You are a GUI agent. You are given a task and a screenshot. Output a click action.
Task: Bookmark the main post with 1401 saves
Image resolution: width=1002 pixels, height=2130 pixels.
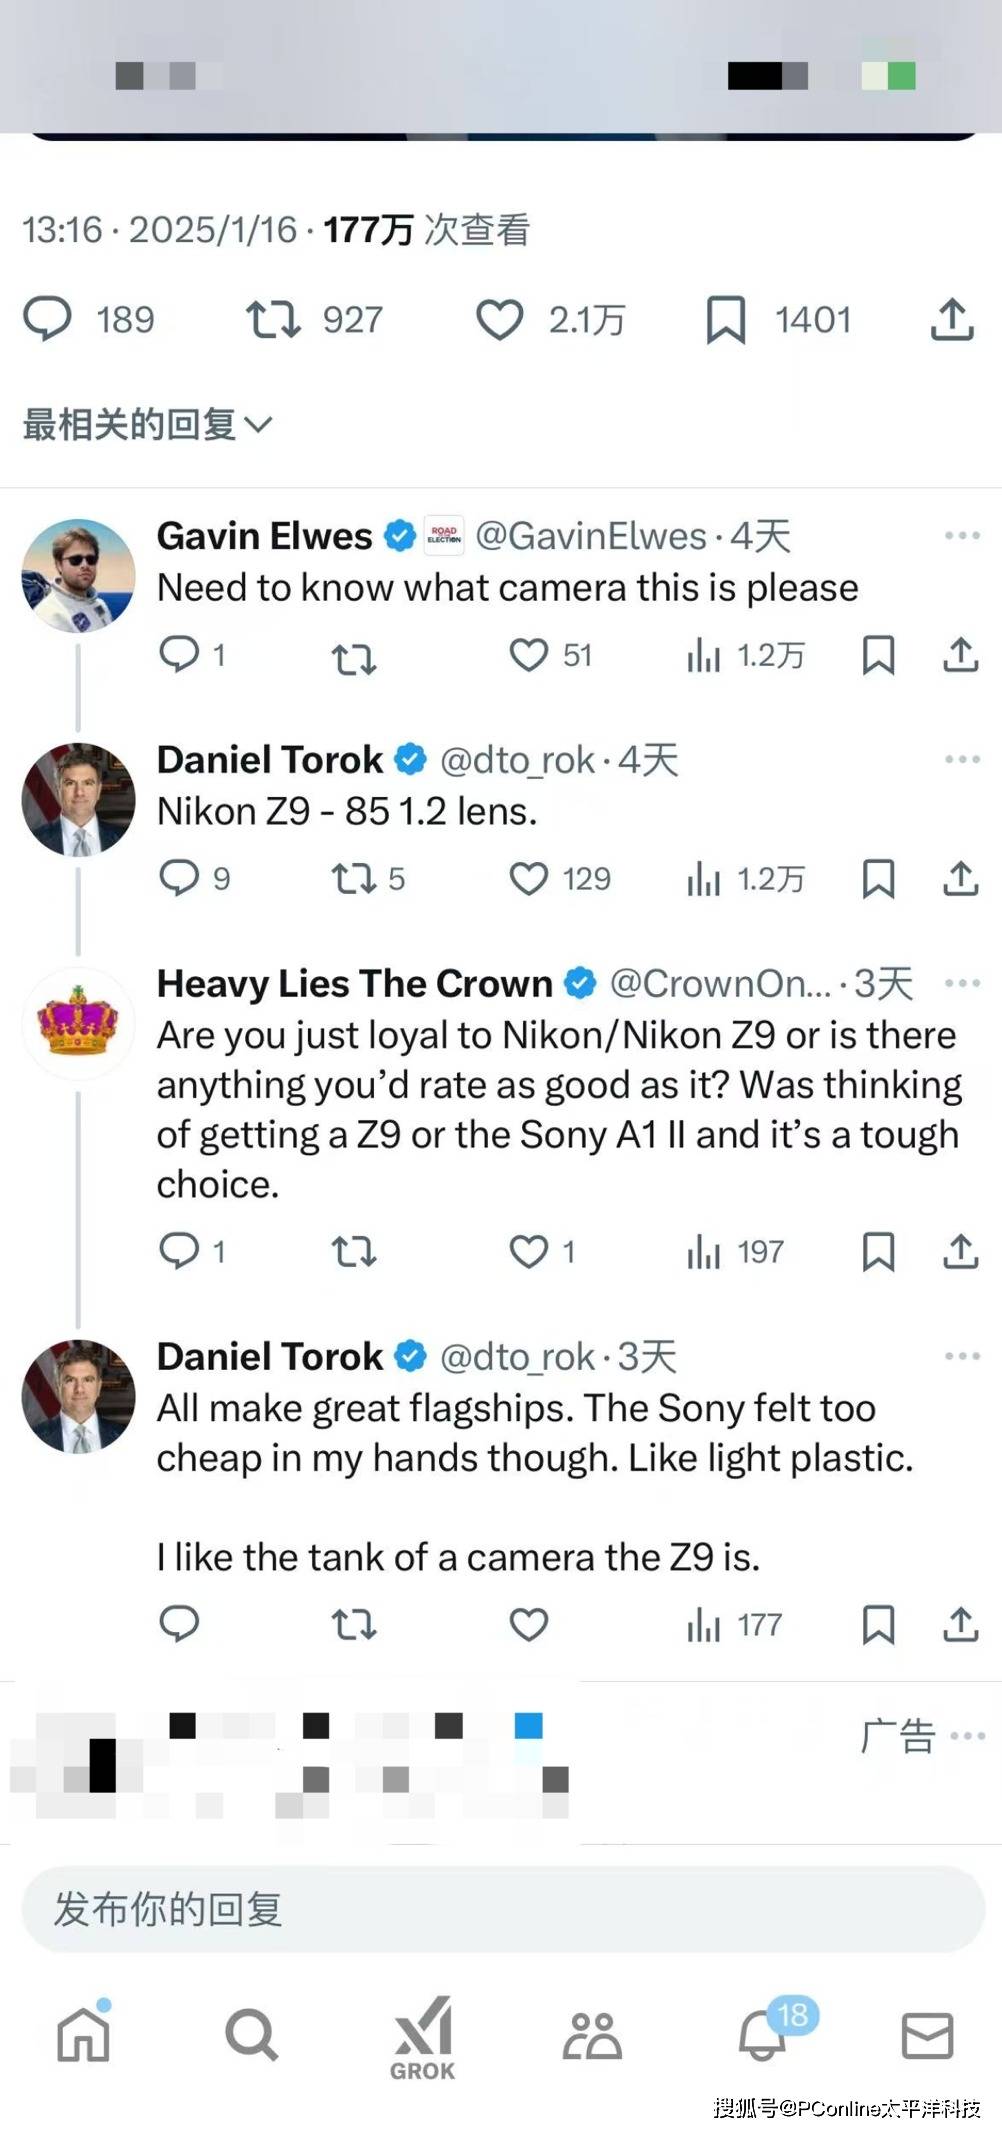(726, 320)
